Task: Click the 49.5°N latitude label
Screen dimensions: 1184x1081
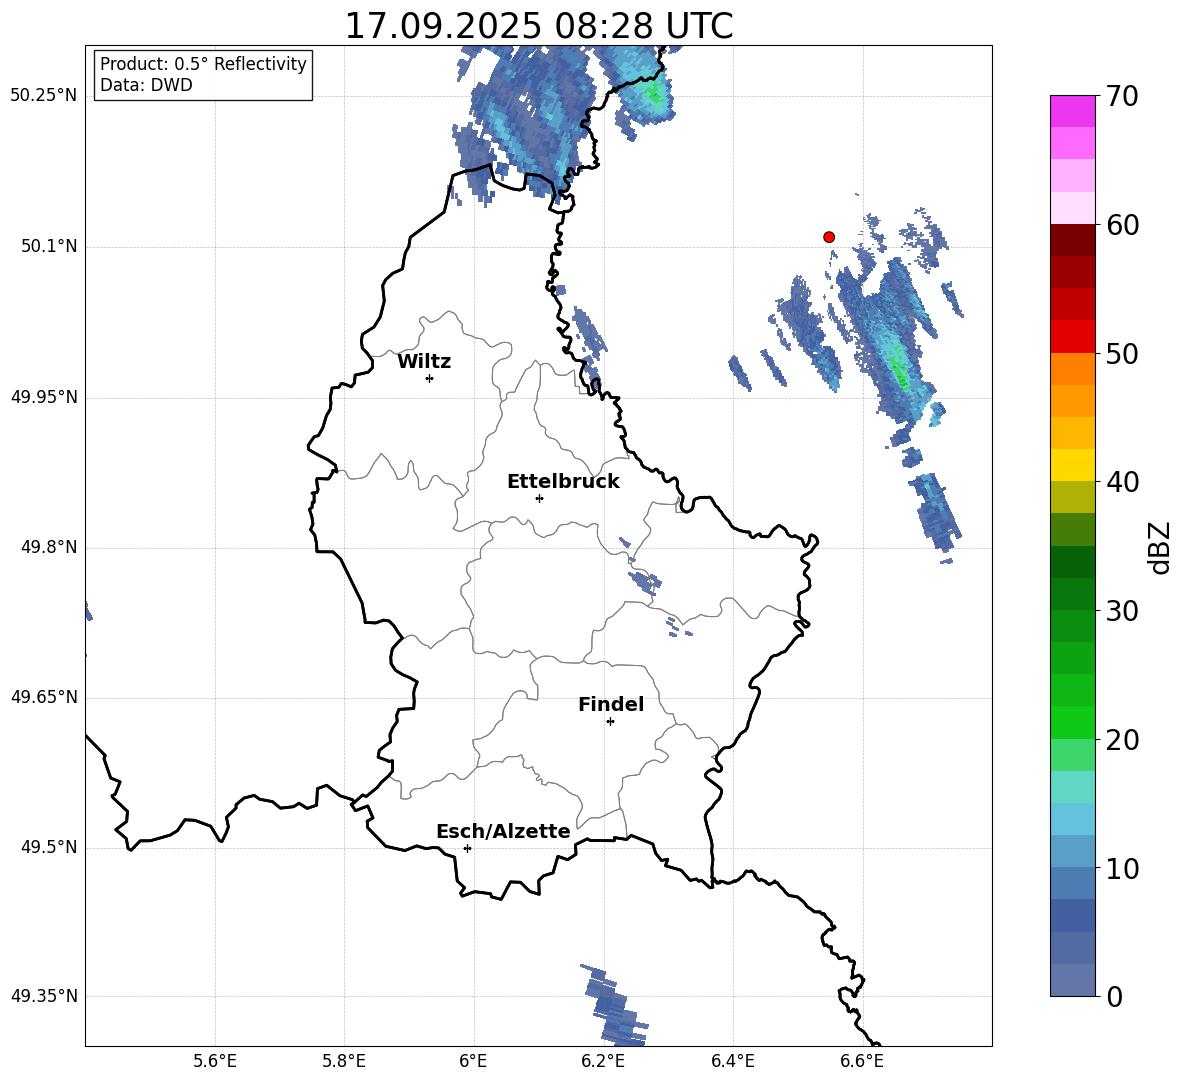Action: point(49,847)
